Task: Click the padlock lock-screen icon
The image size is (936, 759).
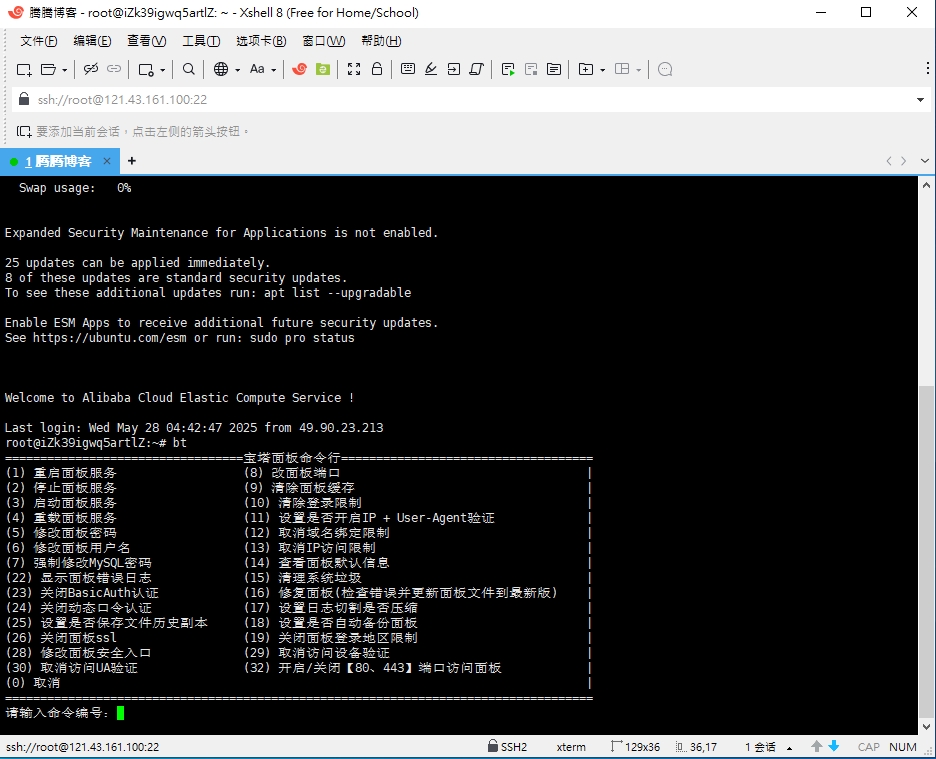Action: pyautogui.click(x=377, y=69)
